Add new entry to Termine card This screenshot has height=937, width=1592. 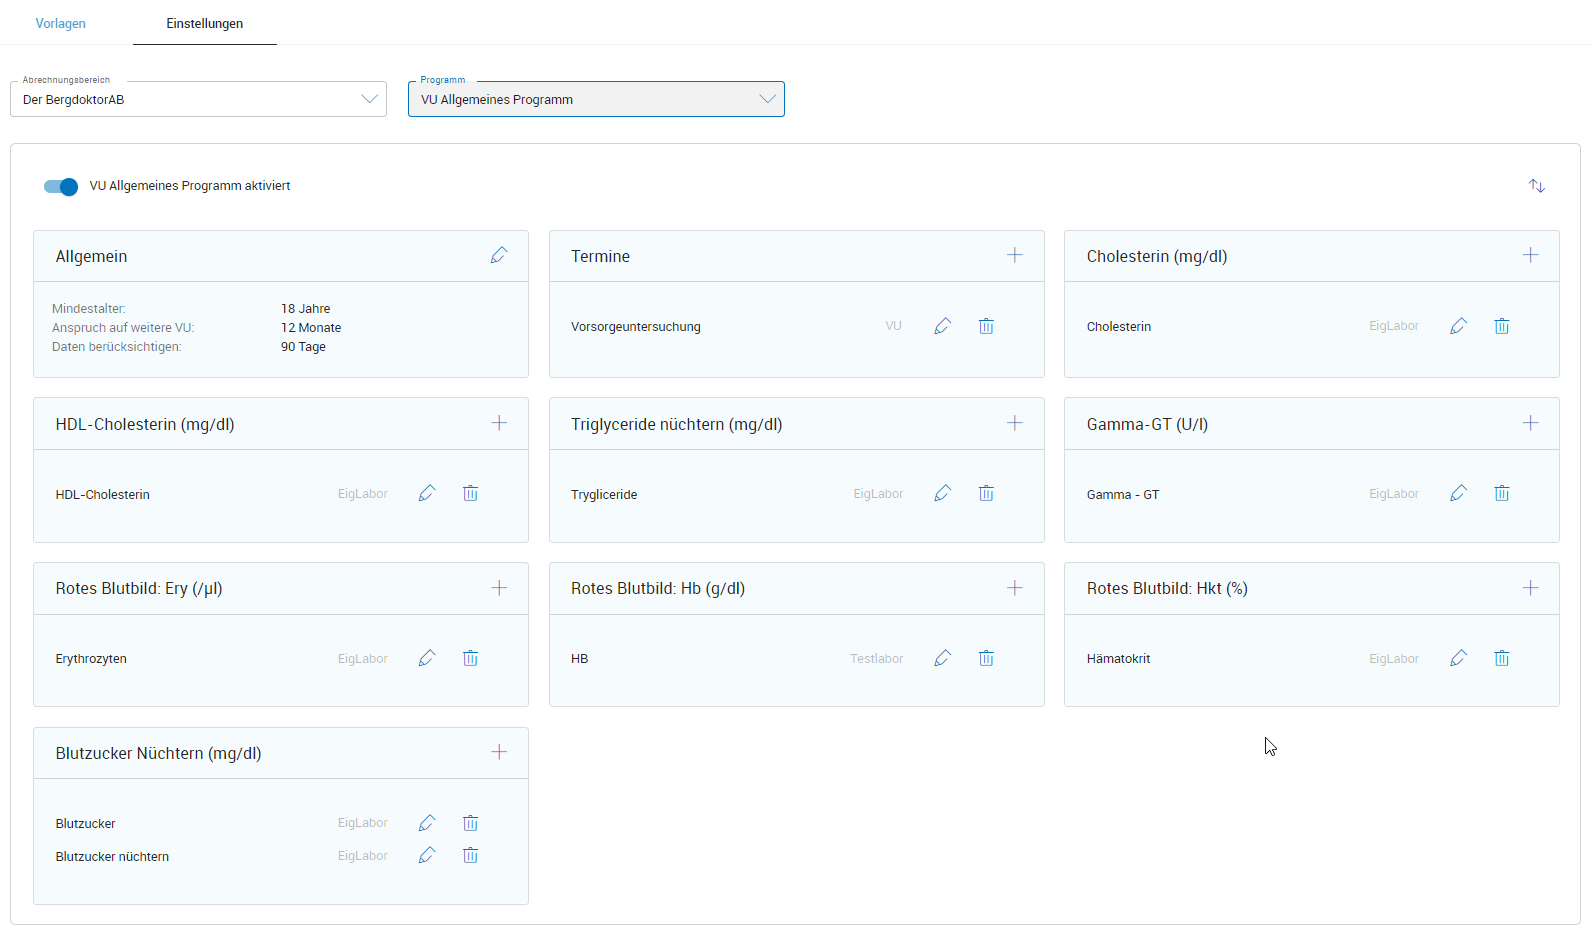1014,255
